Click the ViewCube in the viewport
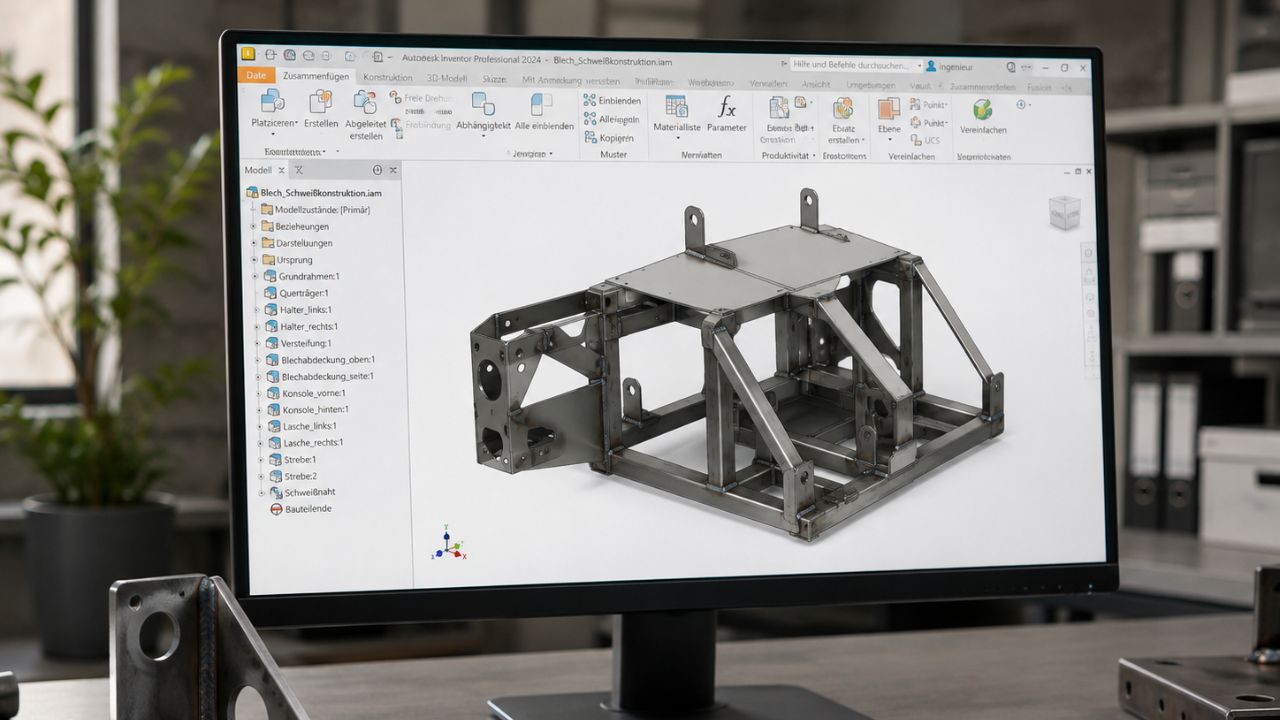Screen dimensions: 1280x720 [1064, 212]
